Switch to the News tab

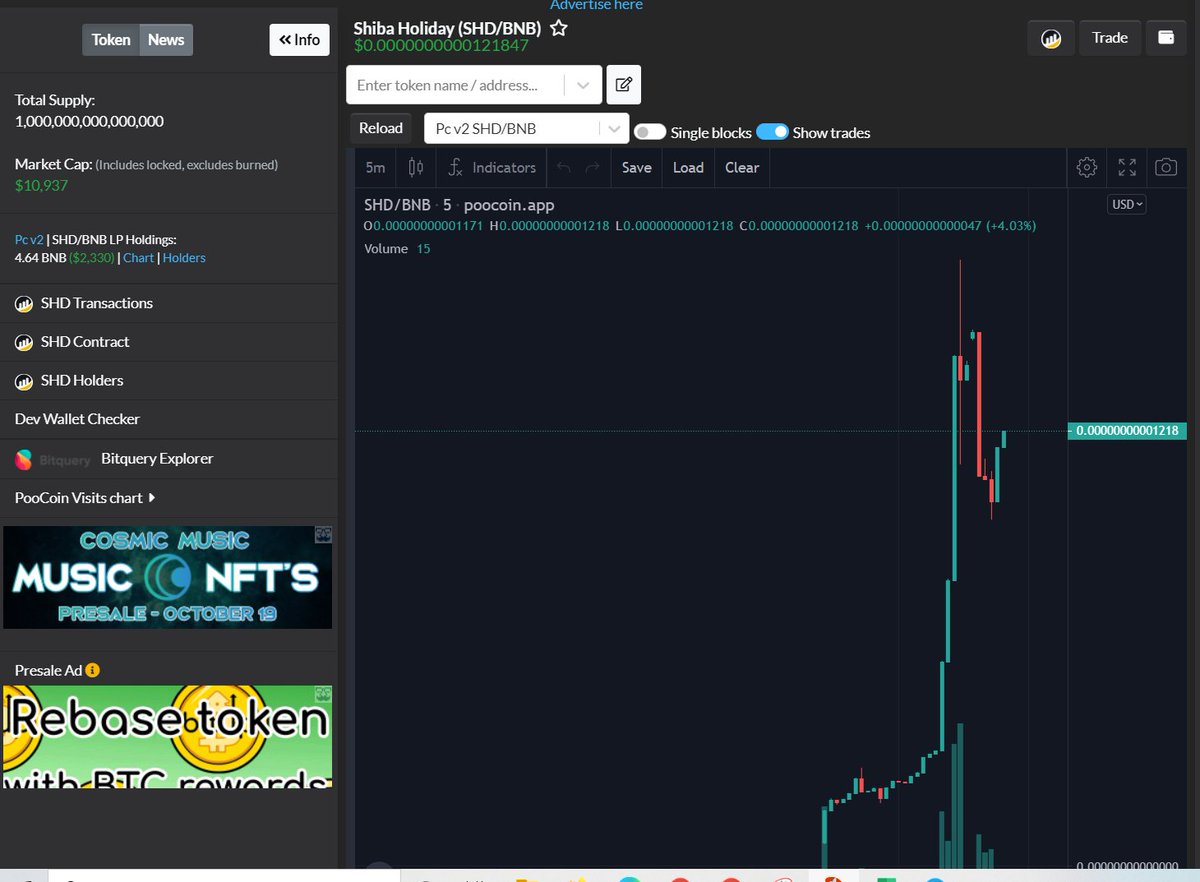pyautogui.click(x=166, y=40)
